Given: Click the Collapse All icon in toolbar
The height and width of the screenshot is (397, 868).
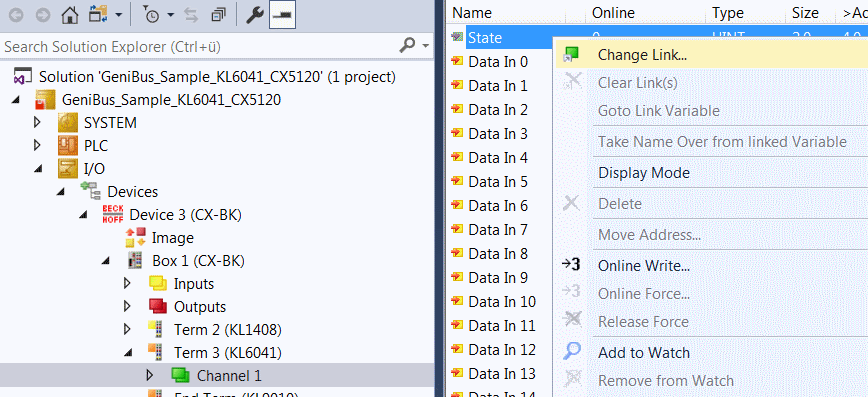Looking at the screenshot, I should click(x=219, y=16).
